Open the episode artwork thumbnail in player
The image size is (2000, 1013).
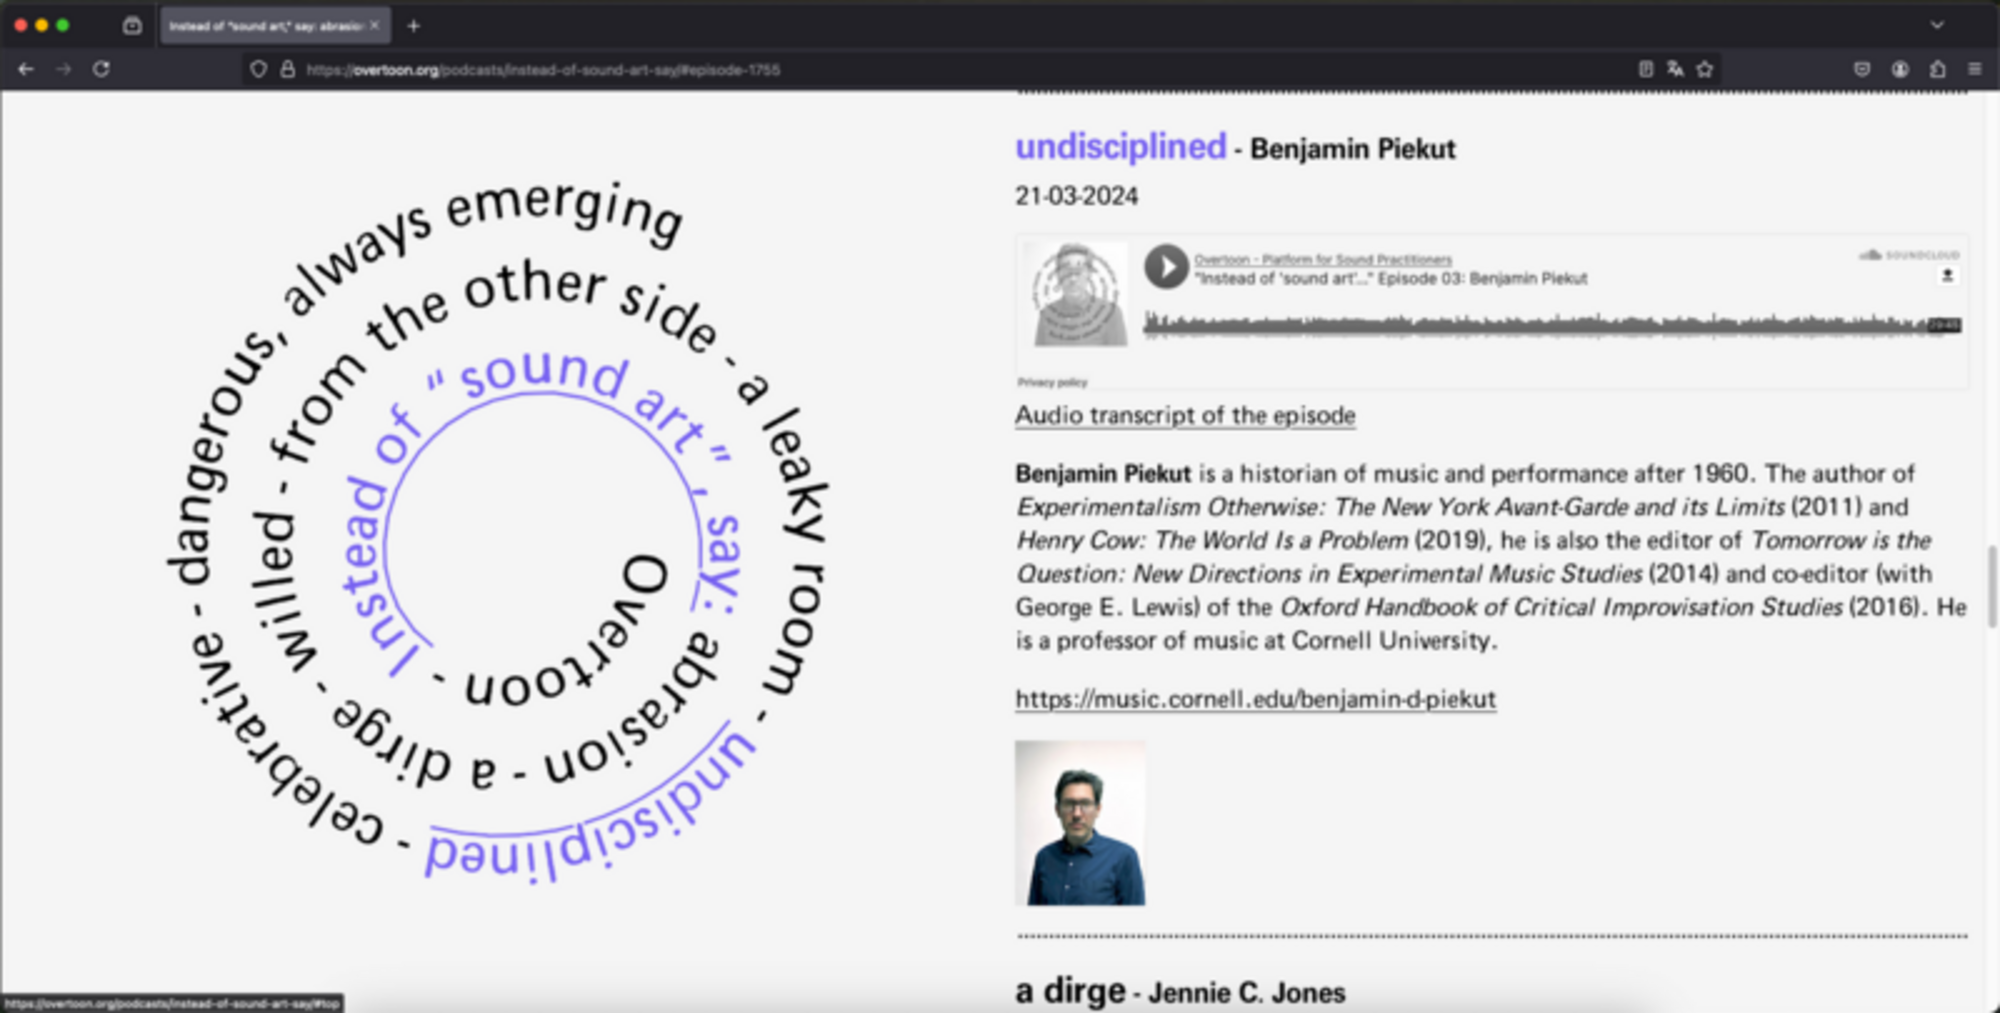tap(1078, 295)
